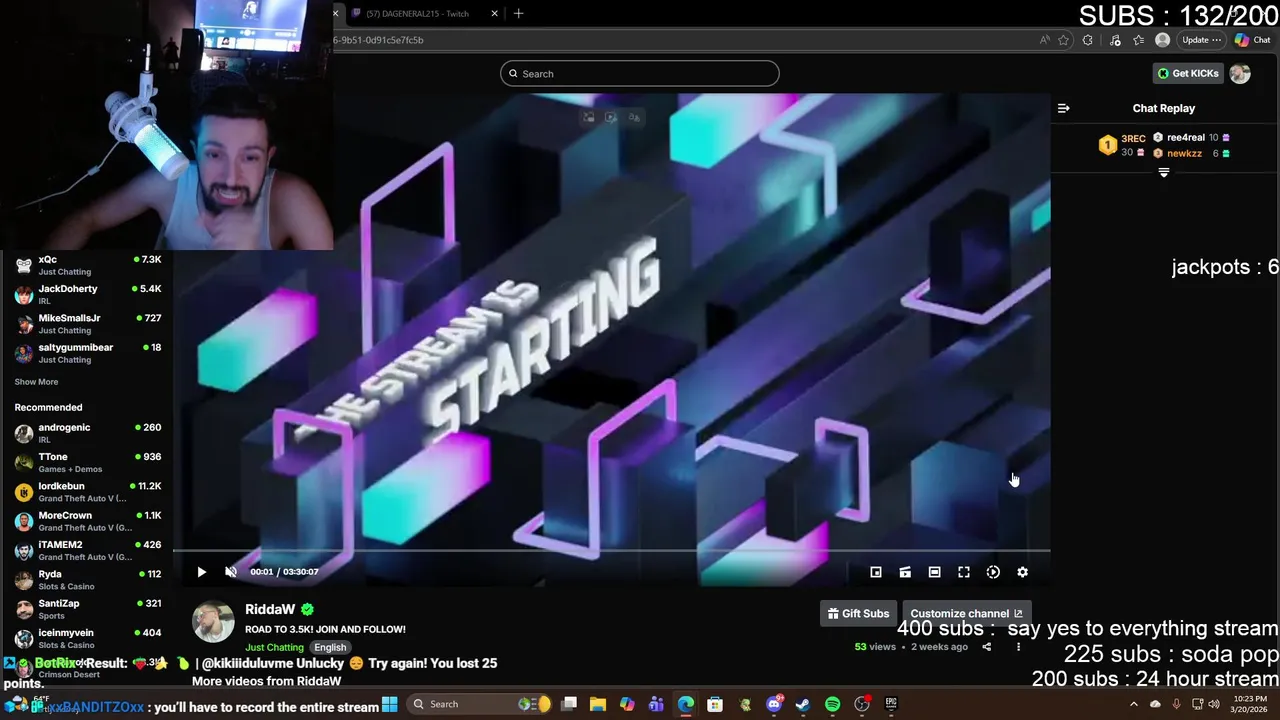Open Spotify from taskbar

pos(832,704)
